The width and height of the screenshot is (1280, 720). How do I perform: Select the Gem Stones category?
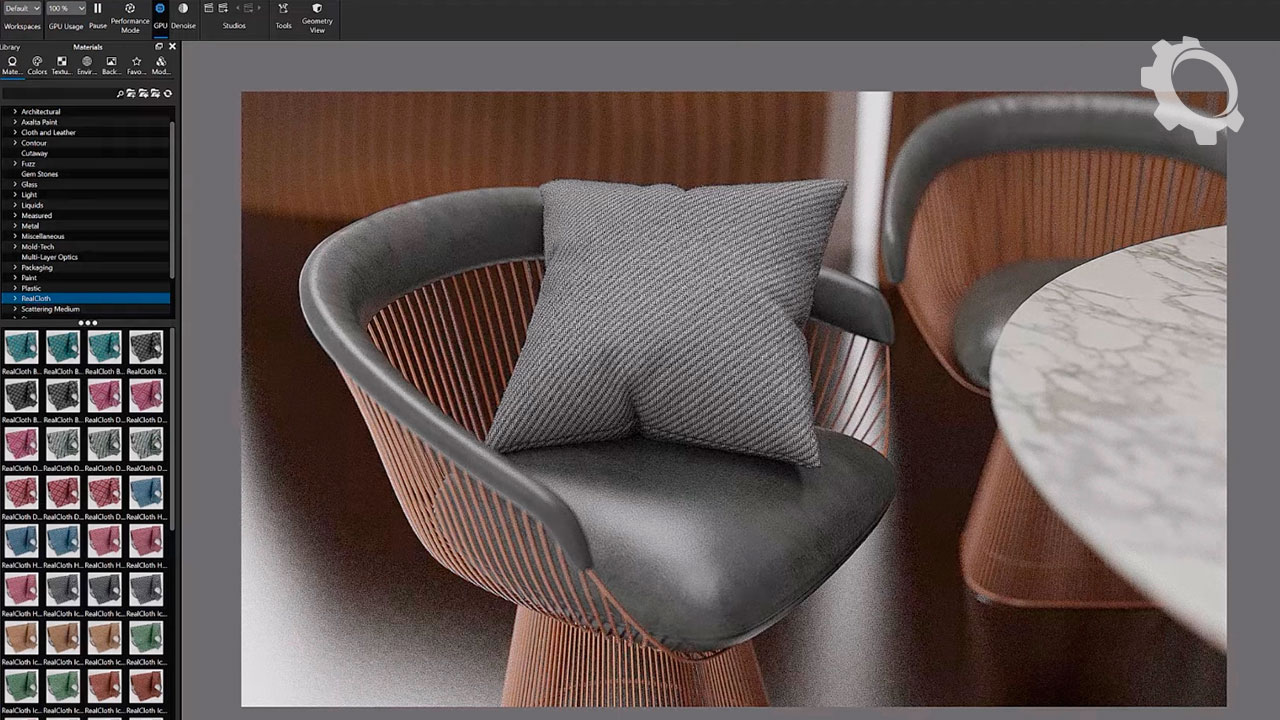[40, 174]
